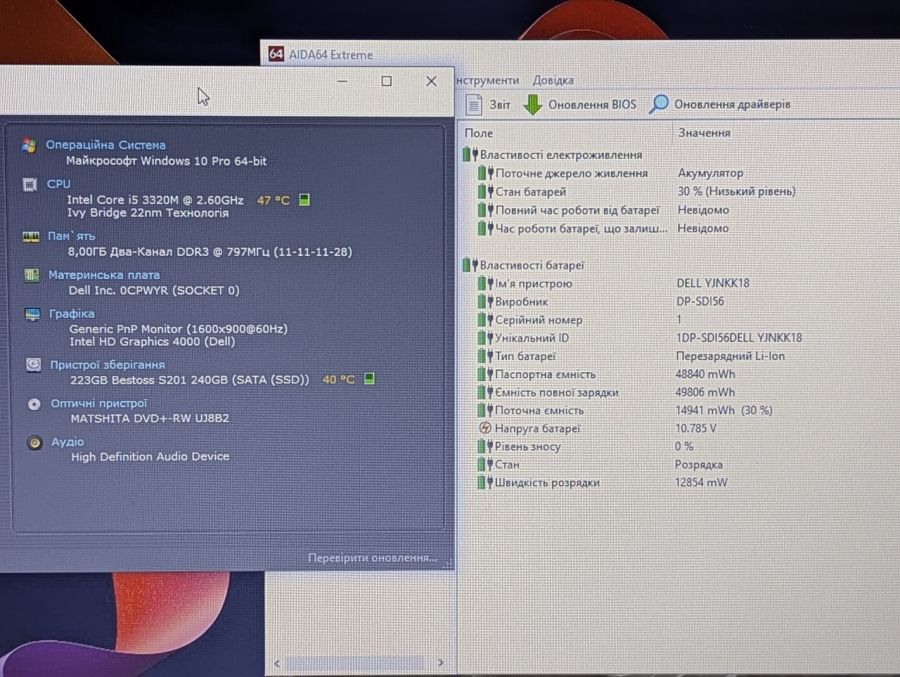
Task: Click the Звіт document icon
Action: click(474, 105)
